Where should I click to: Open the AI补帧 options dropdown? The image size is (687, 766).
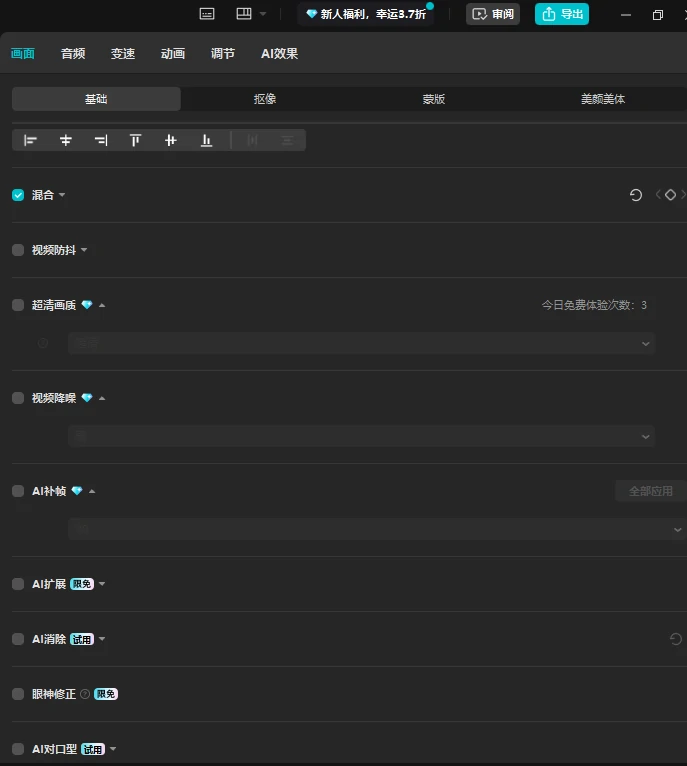click(x=377, y=529)
